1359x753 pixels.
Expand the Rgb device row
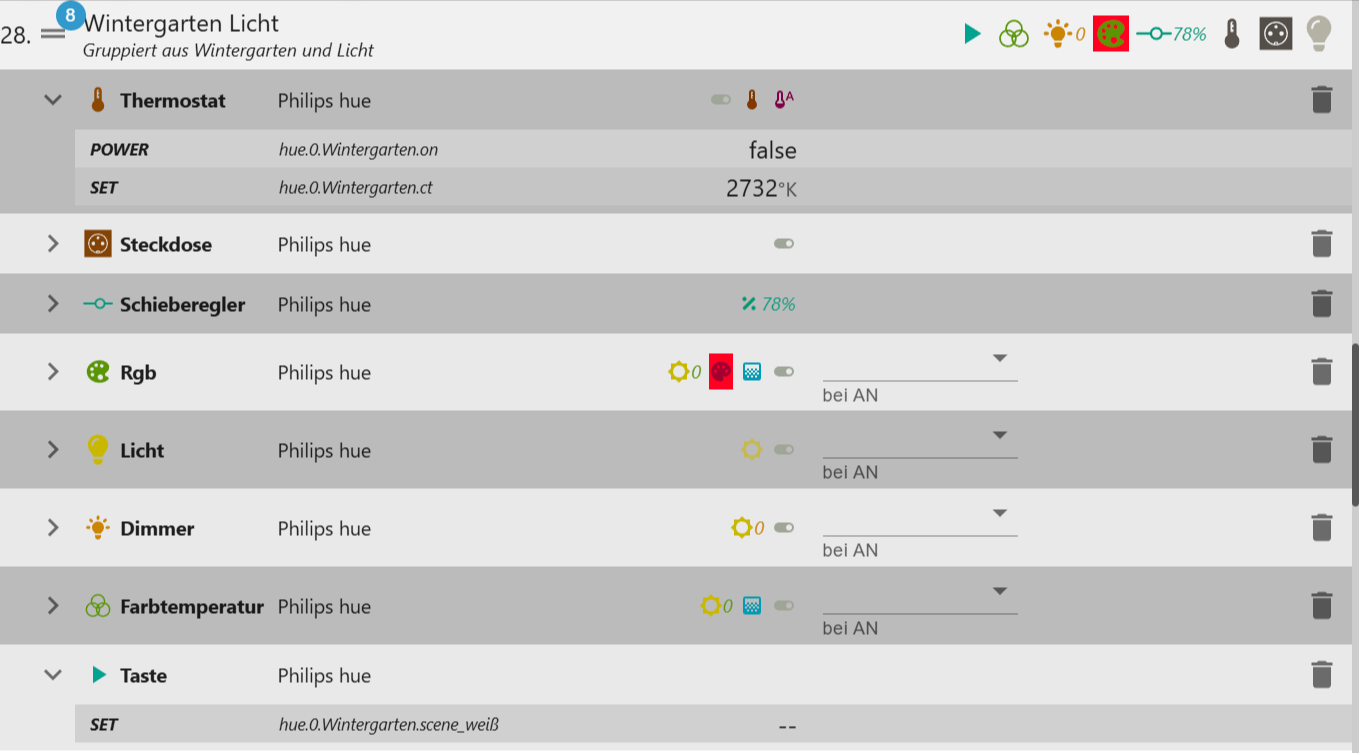pyautogui.click(x=53, y=371)
